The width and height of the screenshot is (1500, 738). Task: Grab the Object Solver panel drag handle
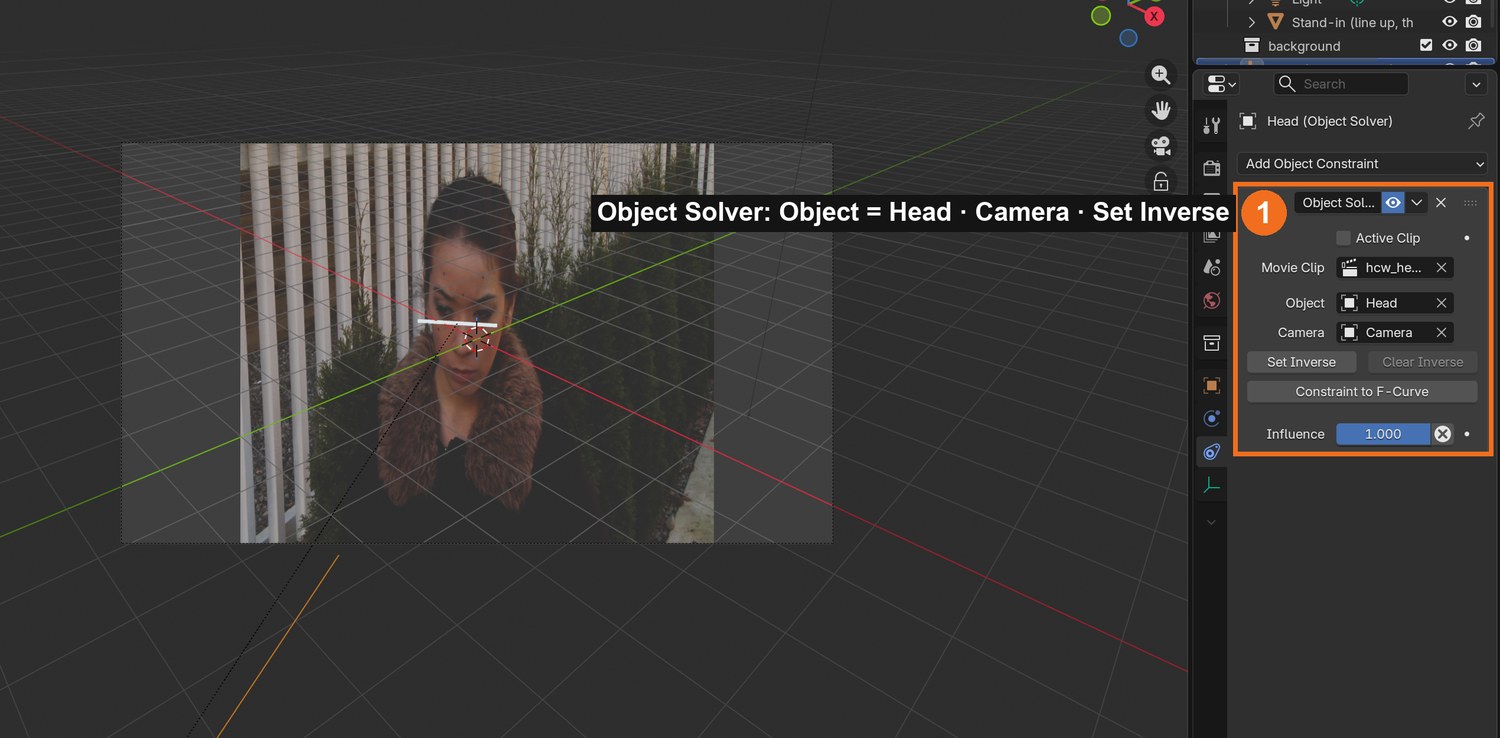point(1470,203)
